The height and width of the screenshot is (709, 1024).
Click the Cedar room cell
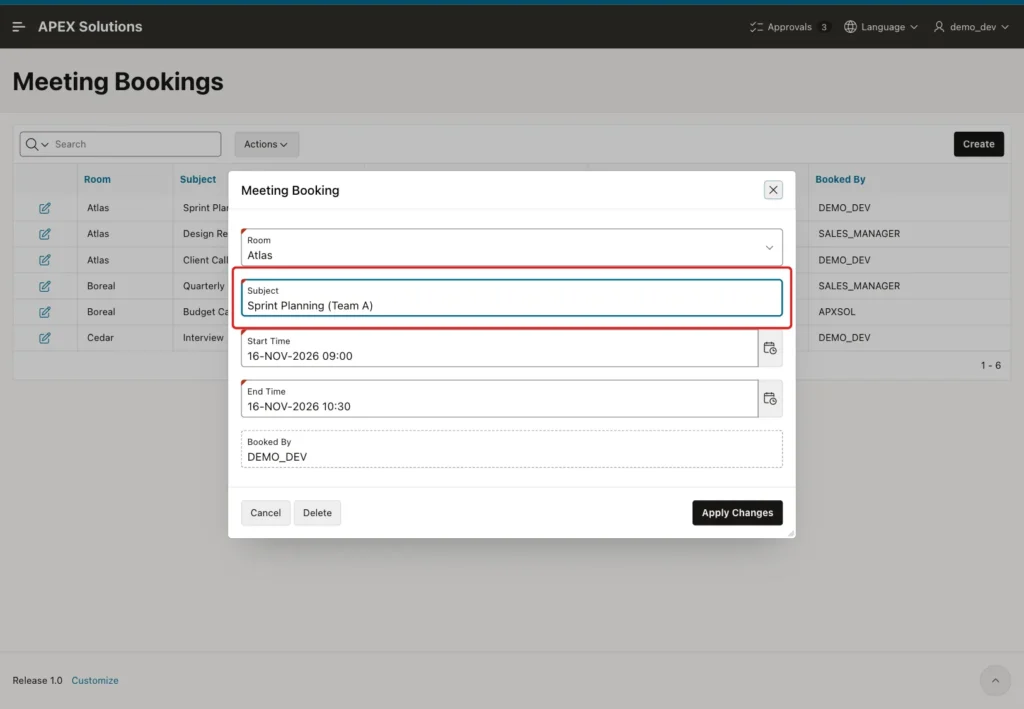coord(101,338)
